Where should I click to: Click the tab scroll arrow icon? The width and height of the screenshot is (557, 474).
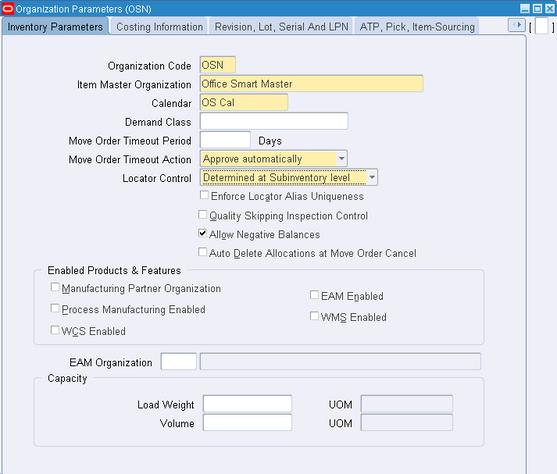pyautogui.click(x=517, y=25)
